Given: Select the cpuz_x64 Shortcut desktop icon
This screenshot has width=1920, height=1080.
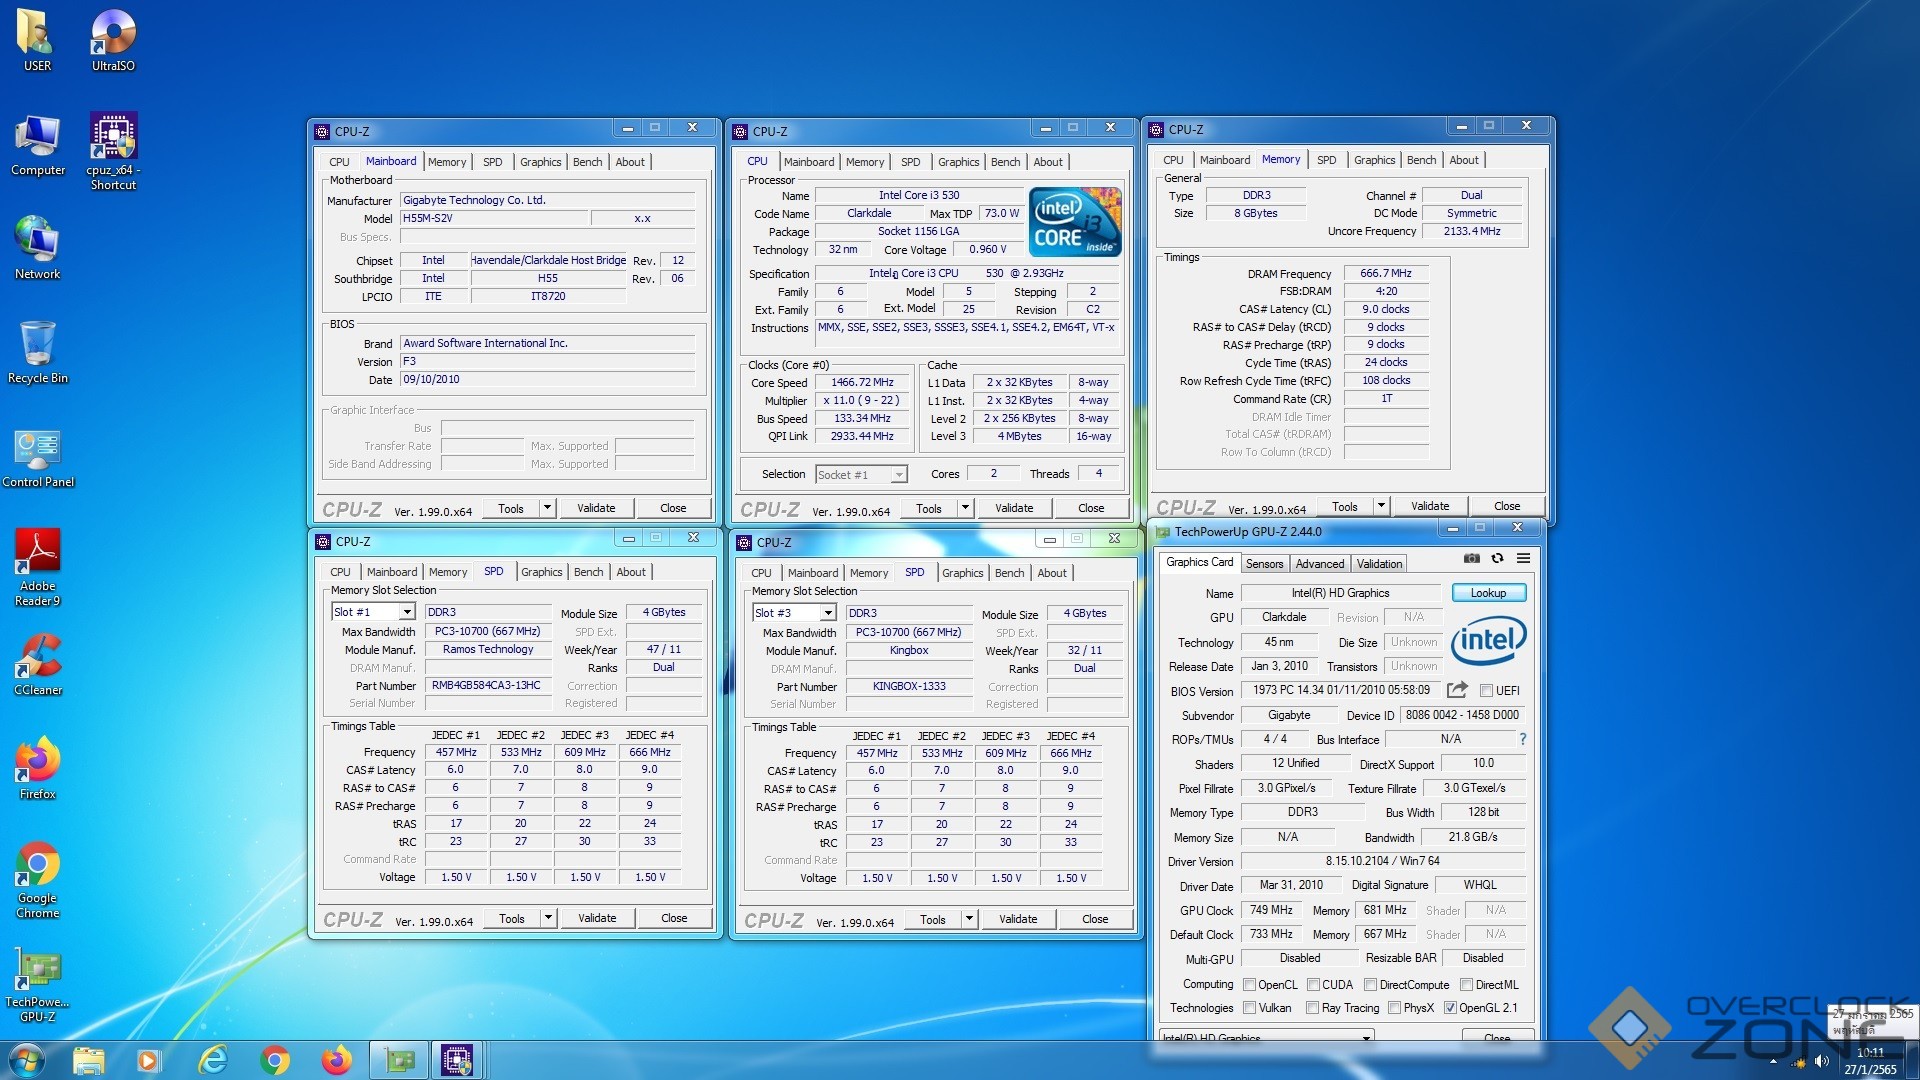Looking at the screenshot, I should point(113,152).
